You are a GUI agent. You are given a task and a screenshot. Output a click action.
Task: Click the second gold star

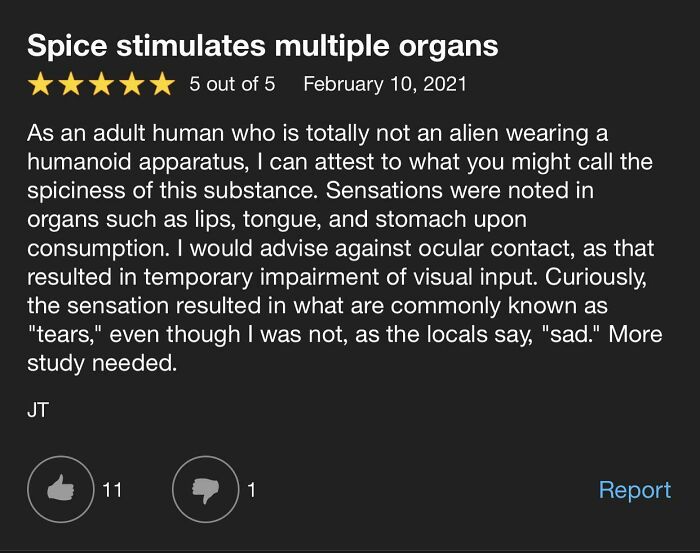pyautogui.click(x=72, y=84)
